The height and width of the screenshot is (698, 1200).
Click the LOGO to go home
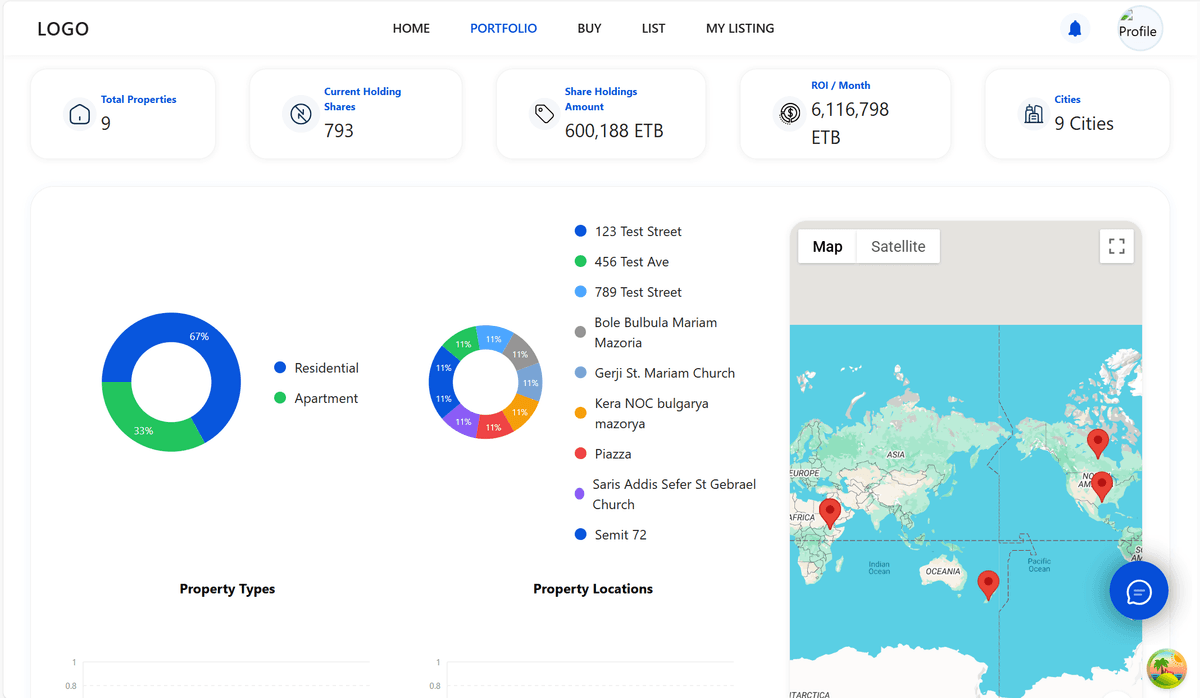pyautogui.click(x=62, y=28)
